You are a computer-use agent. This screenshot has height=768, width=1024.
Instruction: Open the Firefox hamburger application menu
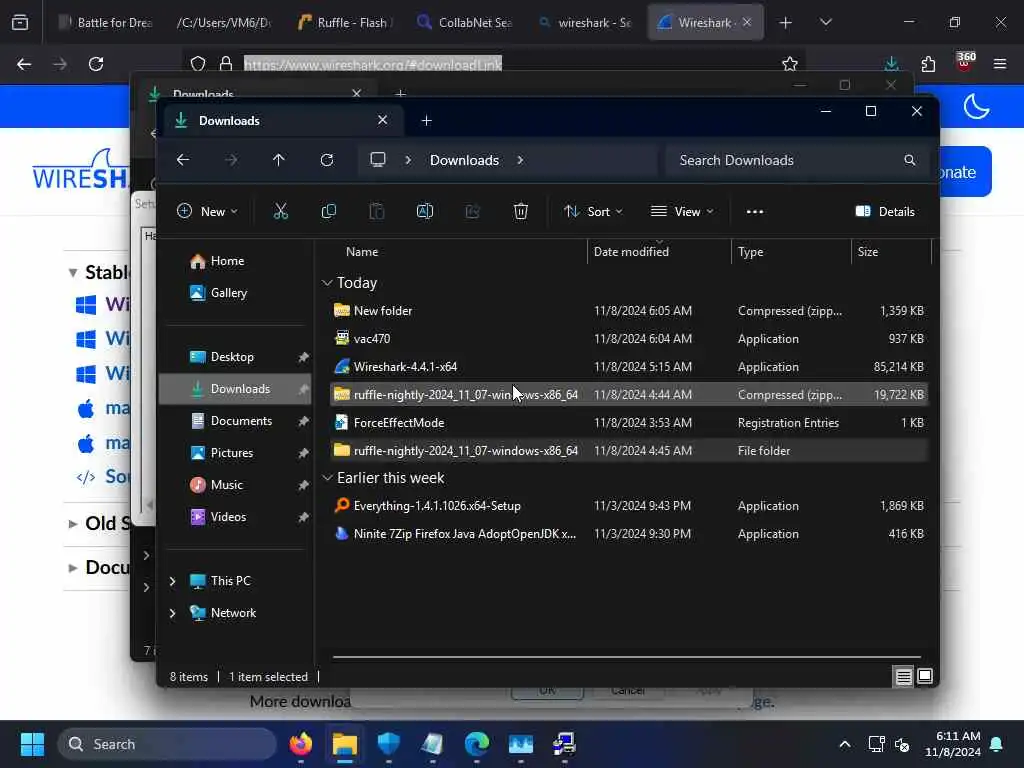pyautogui.click(x=1000, y=64)
